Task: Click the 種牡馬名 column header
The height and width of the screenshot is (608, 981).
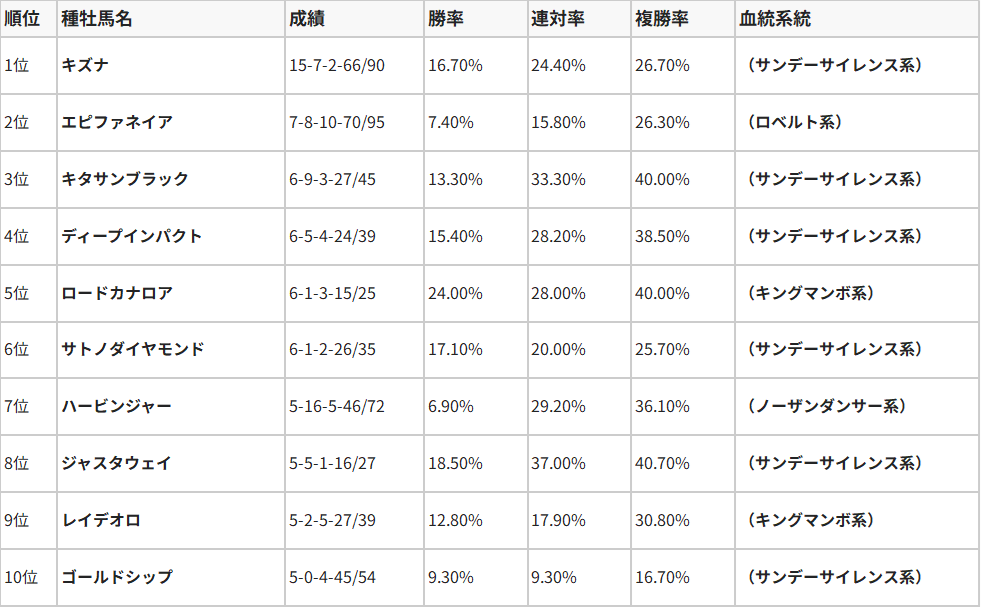Action: [96, 19]
